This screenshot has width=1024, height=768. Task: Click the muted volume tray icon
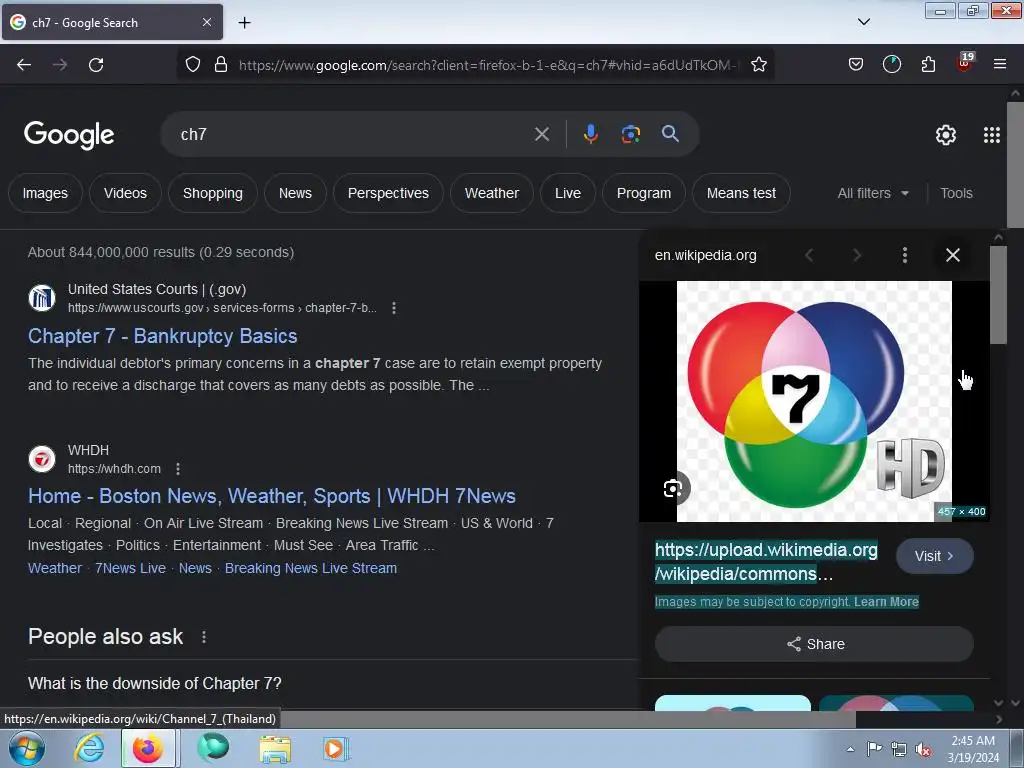click(923, 750)
